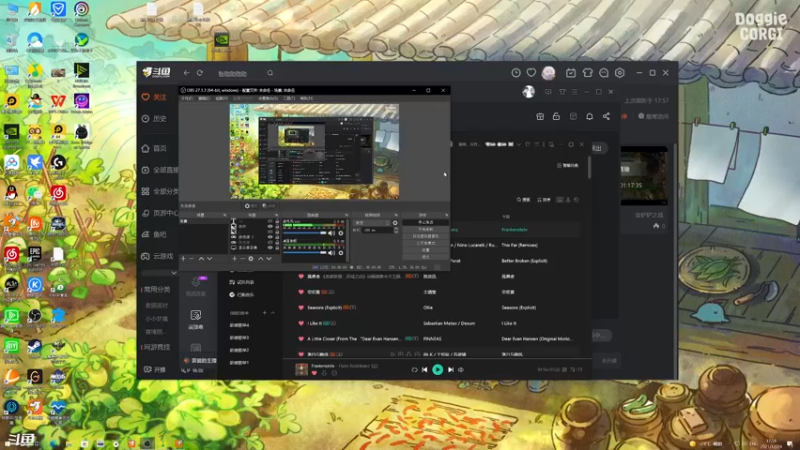The height and width of the screenshot is (450, 800).
Task: Move source up in OBS sources panel
Action: (260, 259)
